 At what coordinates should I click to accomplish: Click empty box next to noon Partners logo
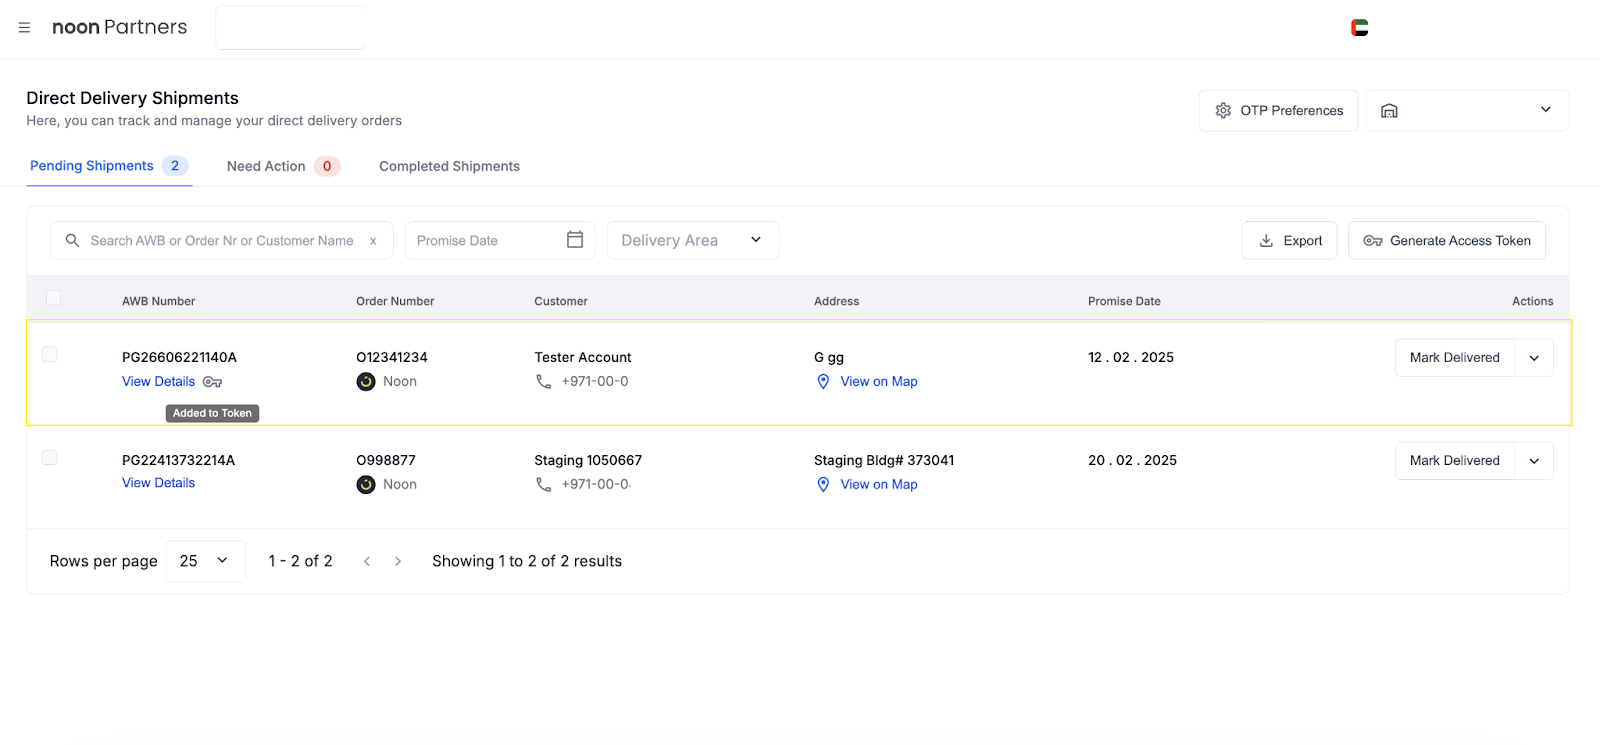tap(291, 28)
